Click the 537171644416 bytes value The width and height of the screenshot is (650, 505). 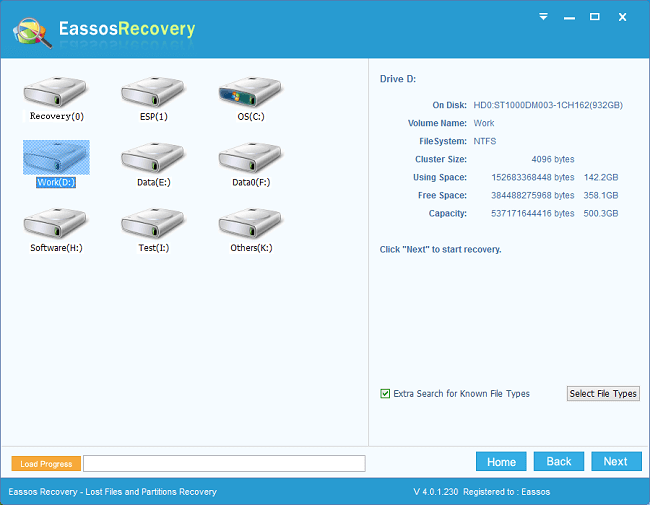click(x=533, y=214)
